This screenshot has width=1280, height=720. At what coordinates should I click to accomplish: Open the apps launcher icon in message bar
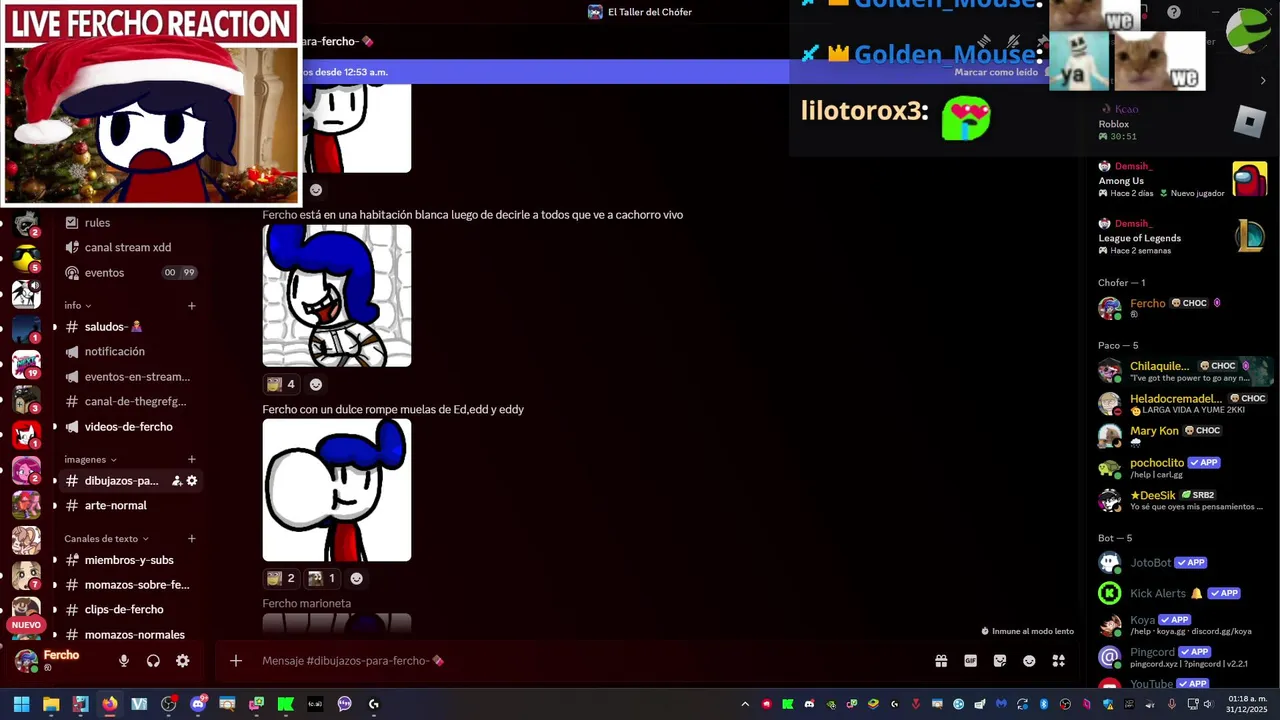coord(1058,661)
